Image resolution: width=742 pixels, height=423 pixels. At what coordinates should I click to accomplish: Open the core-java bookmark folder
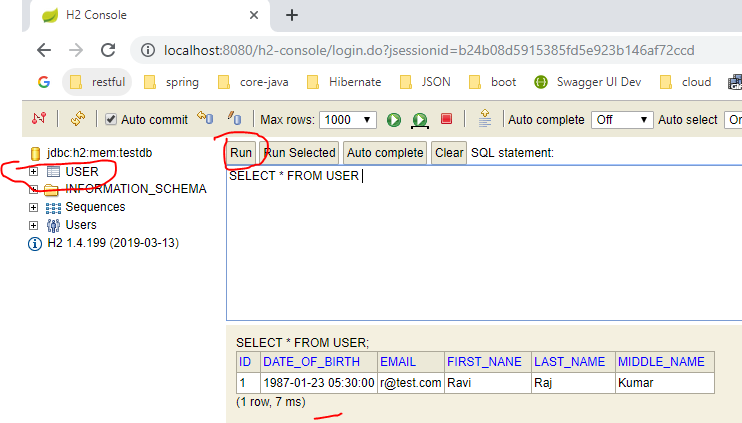coord(253,82)
